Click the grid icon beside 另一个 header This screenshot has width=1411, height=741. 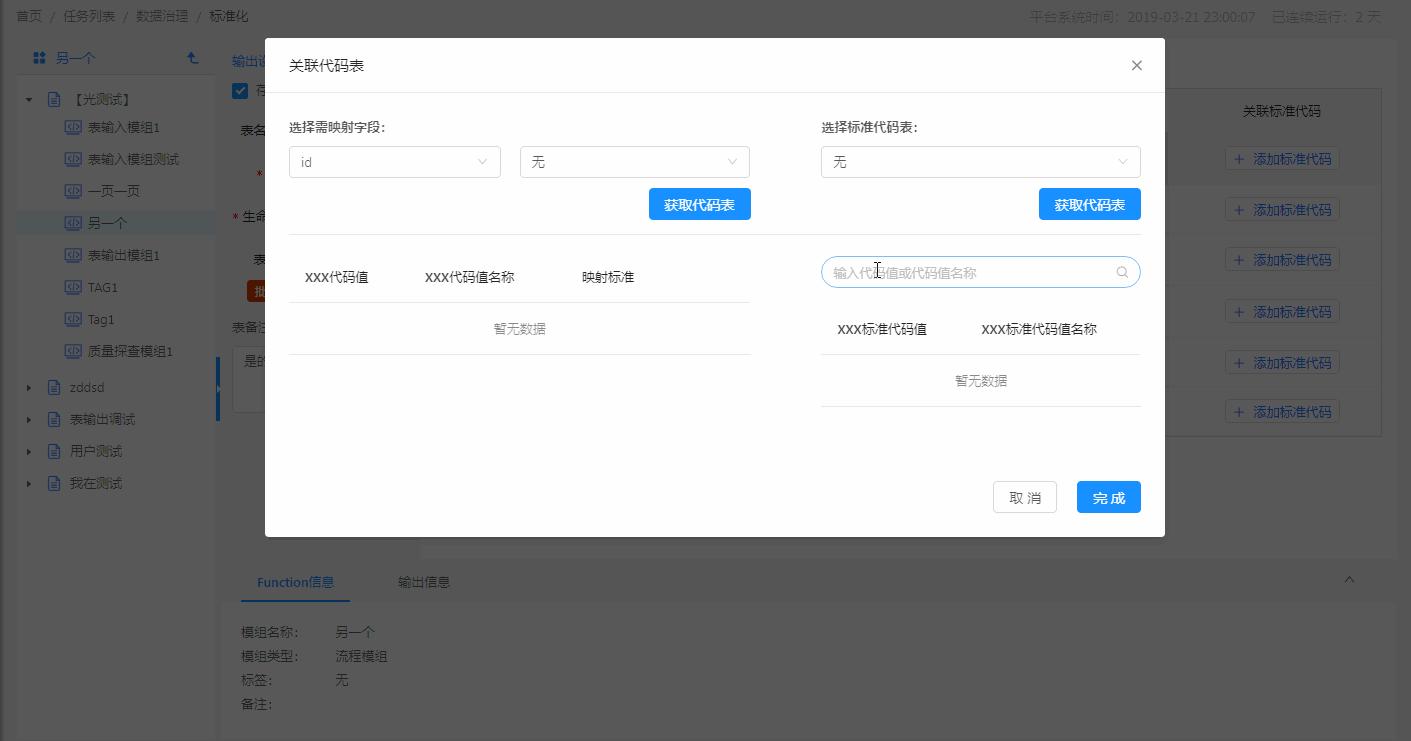click(39, 58)
